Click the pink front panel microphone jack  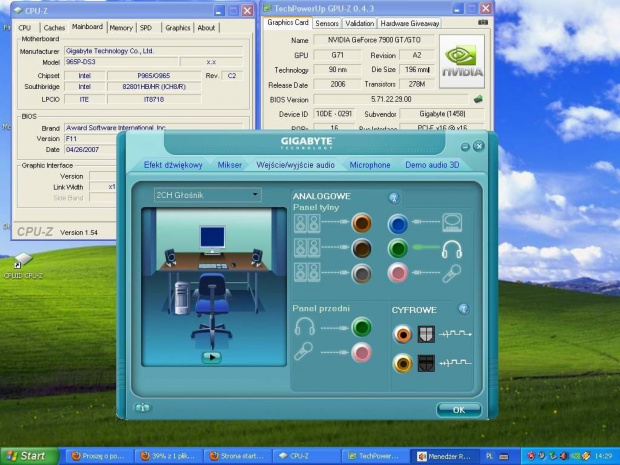pos(361,353)
